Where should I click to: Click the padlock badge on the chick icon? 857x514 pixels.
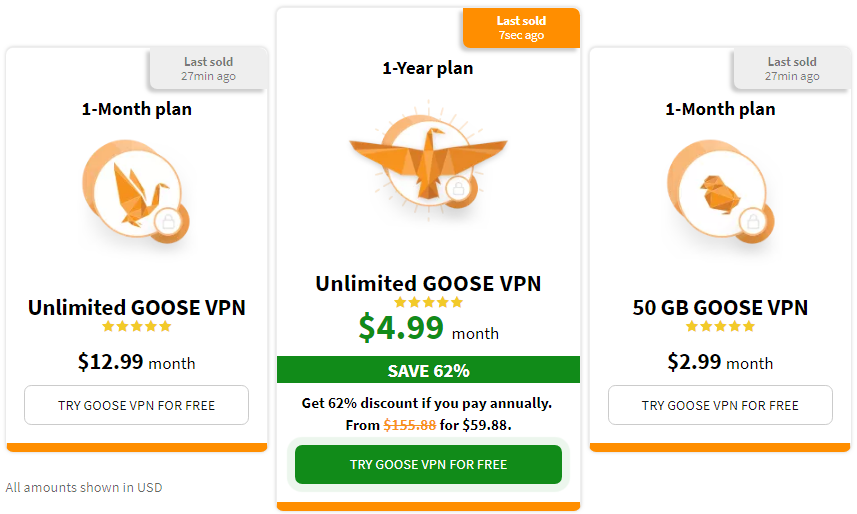coord(754,222)
